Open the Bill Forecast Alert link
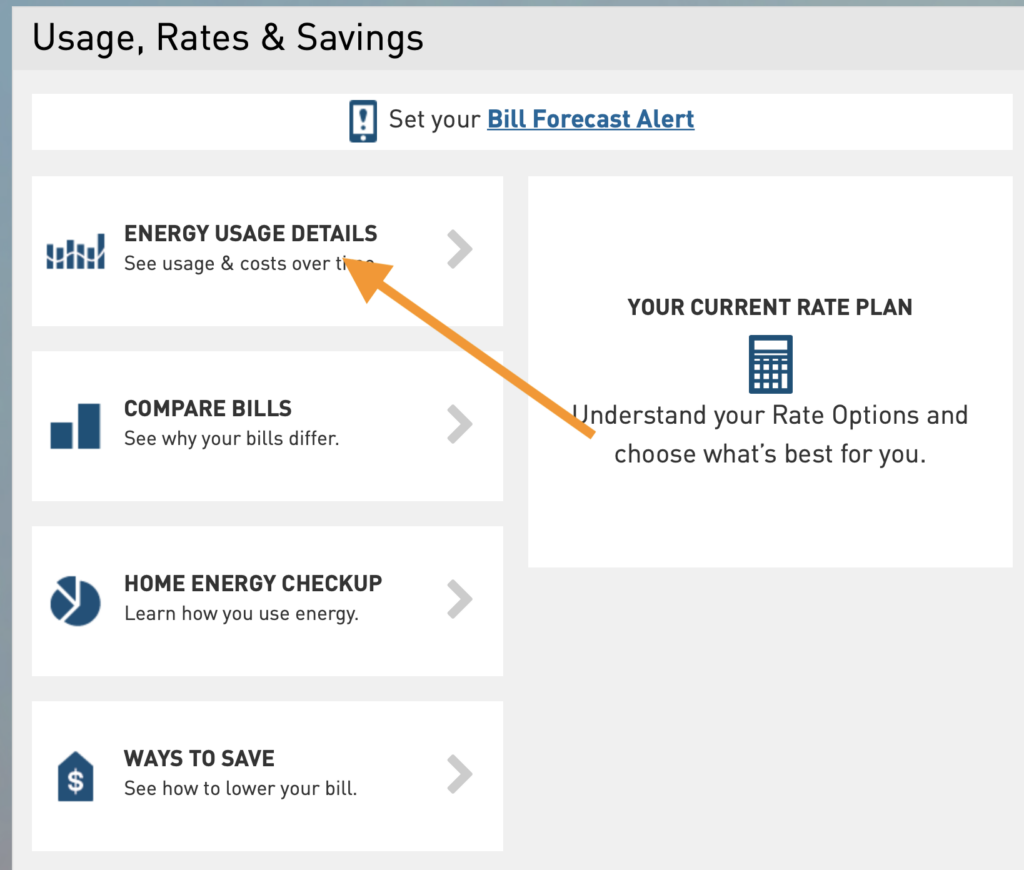 (x=590, y=119)
